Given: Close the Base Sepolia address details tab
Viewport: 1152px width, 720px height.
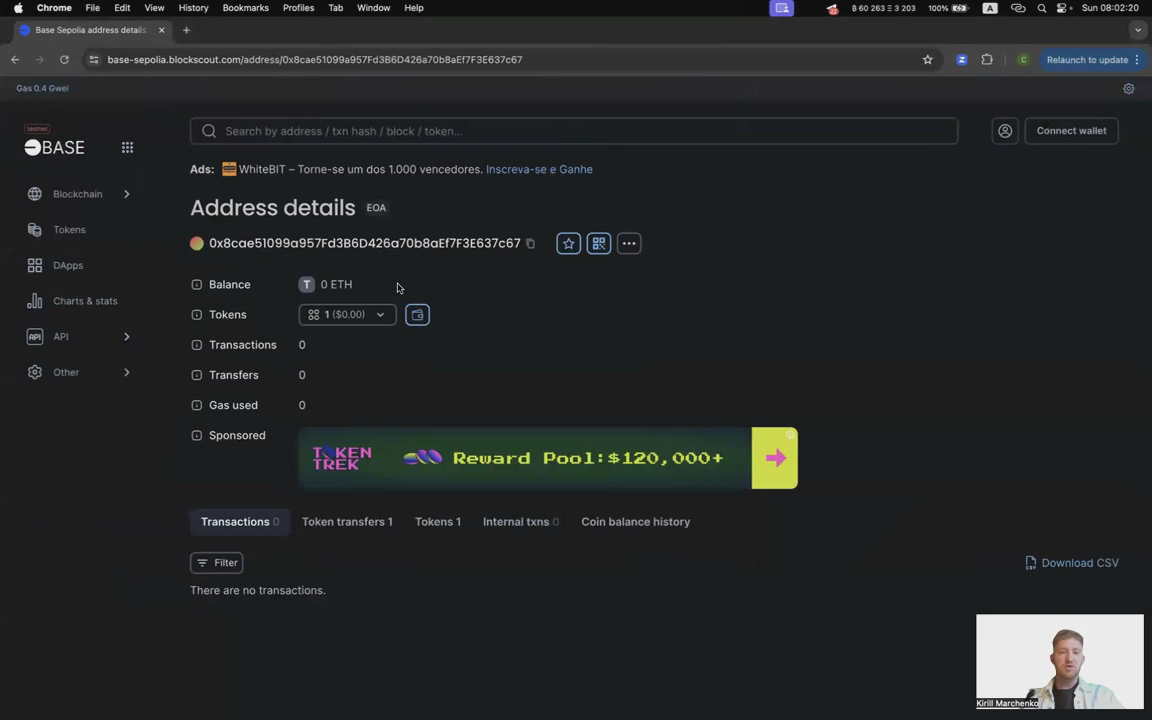Looking at the screenshot, I should [x=162, y=30].
